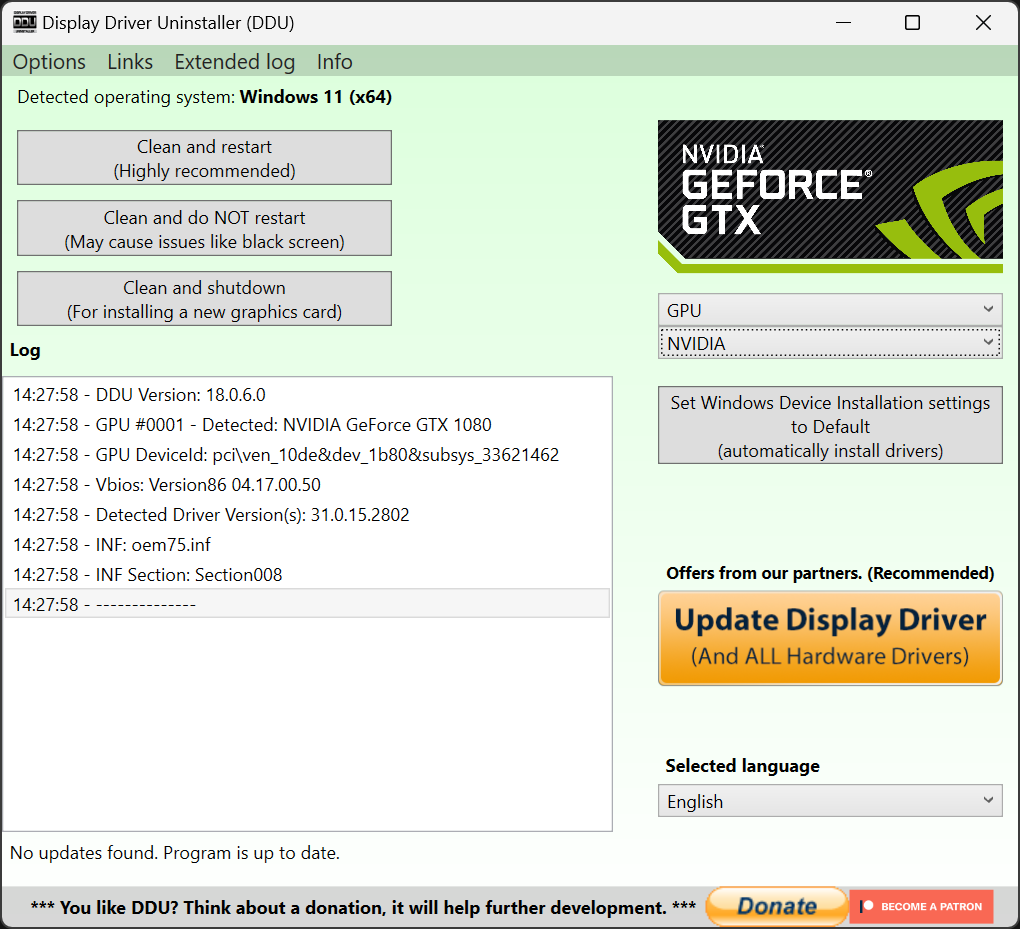Select the dashed separator log line
1020x929 pixels.
(x=307, y=604)
